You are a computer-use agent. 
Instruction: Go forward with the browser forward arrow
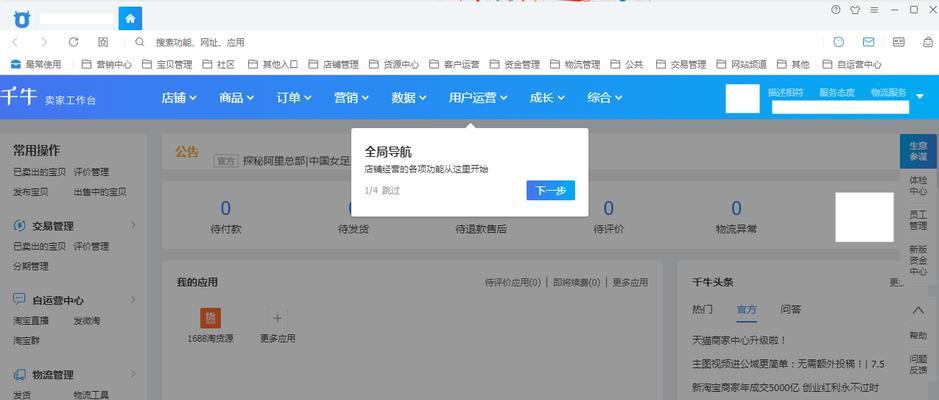tap(44, 42)
